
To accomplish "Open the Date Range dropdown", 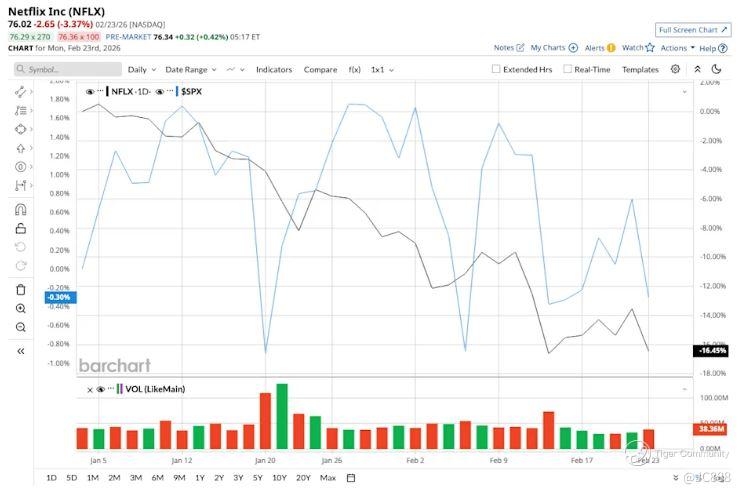I will 191,70.
